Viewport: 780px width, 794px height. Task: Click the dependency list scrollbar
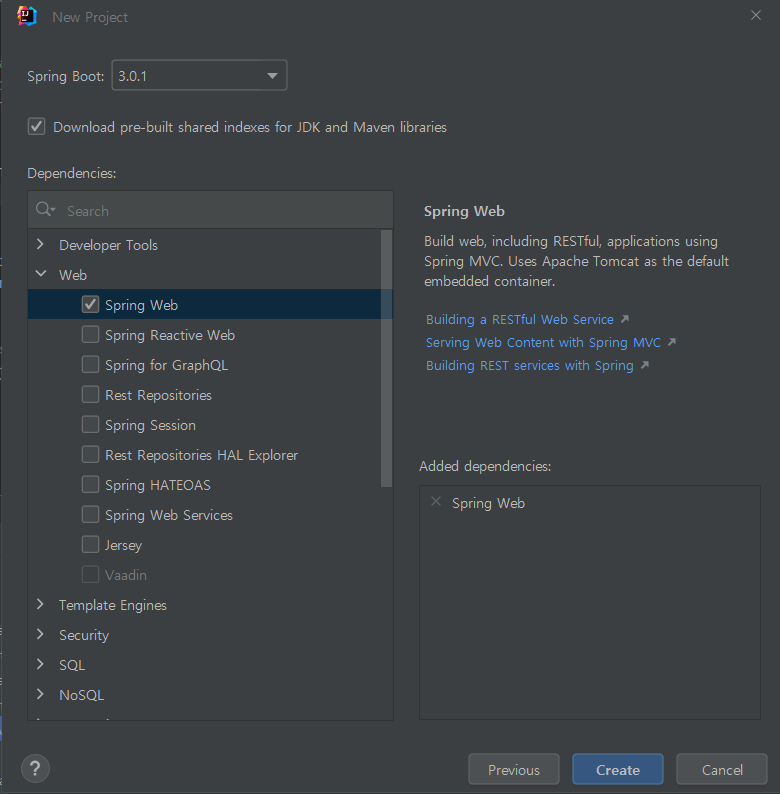point(386,359)
